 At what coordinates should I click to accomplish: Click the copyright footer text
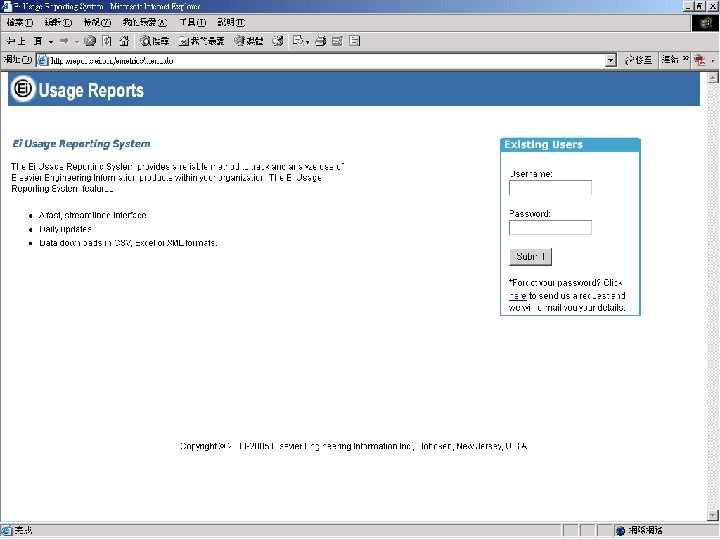354,446
